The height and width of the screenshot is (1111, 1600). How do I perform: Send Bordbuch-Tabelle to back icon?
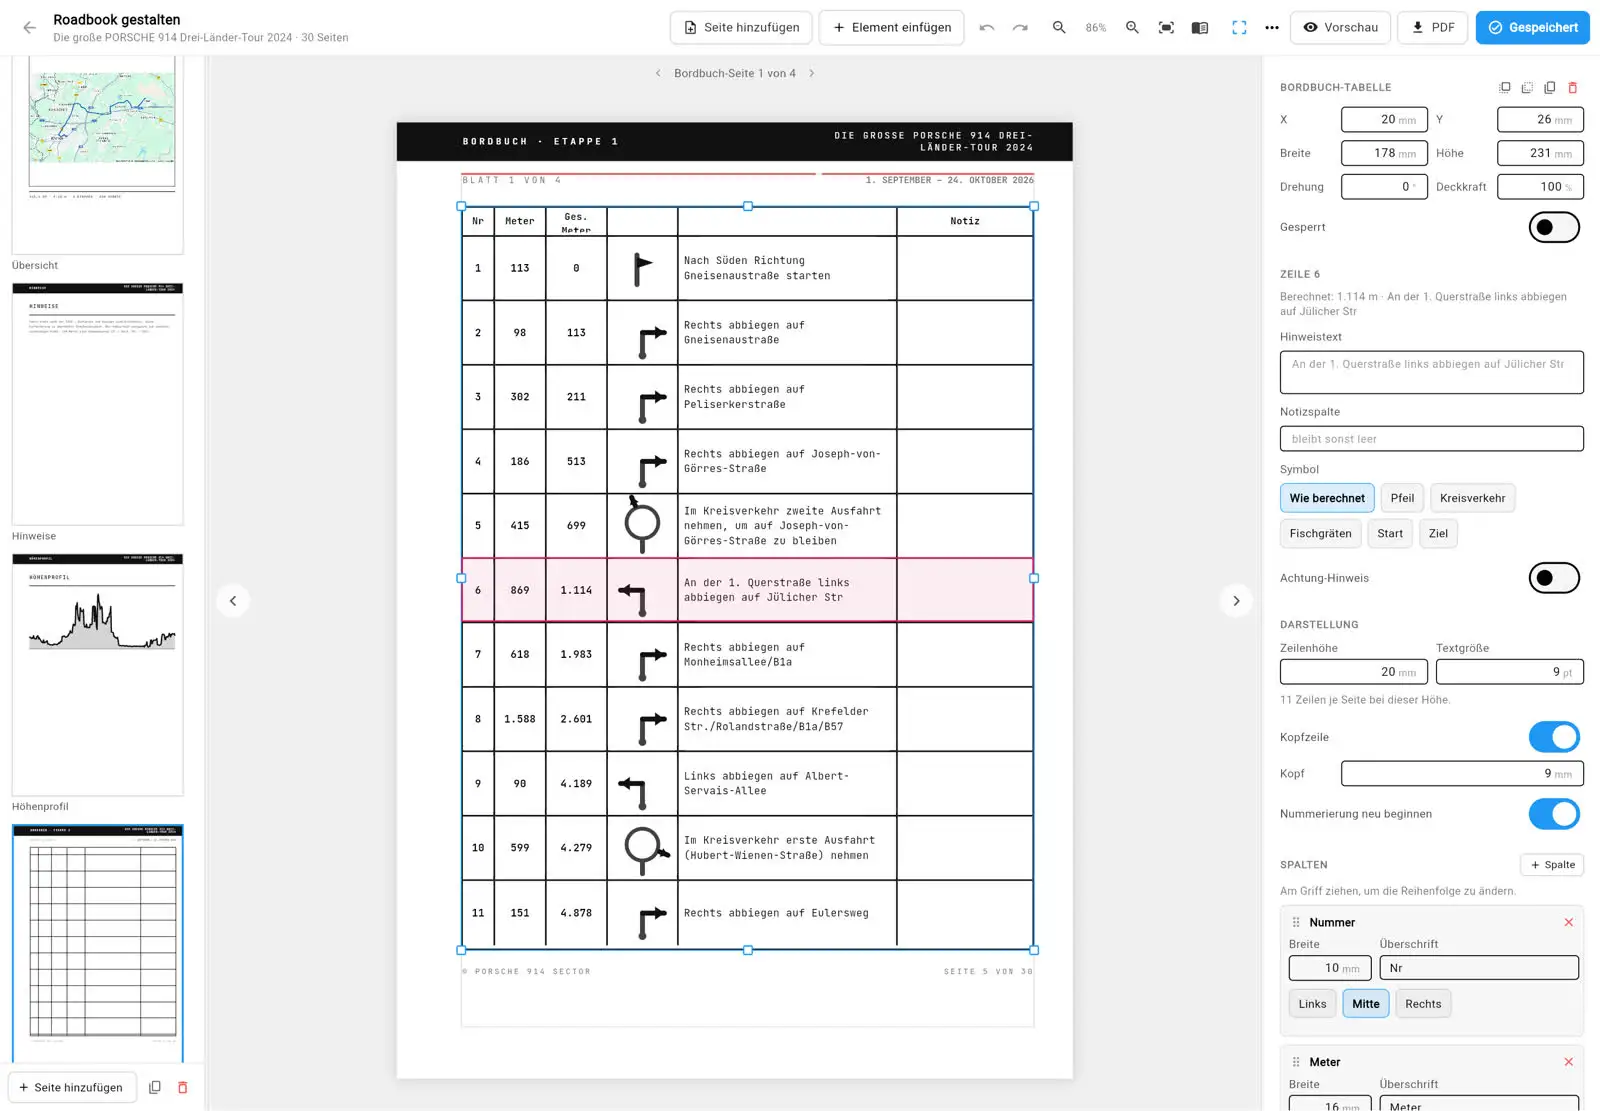[x=1527, y=88]
